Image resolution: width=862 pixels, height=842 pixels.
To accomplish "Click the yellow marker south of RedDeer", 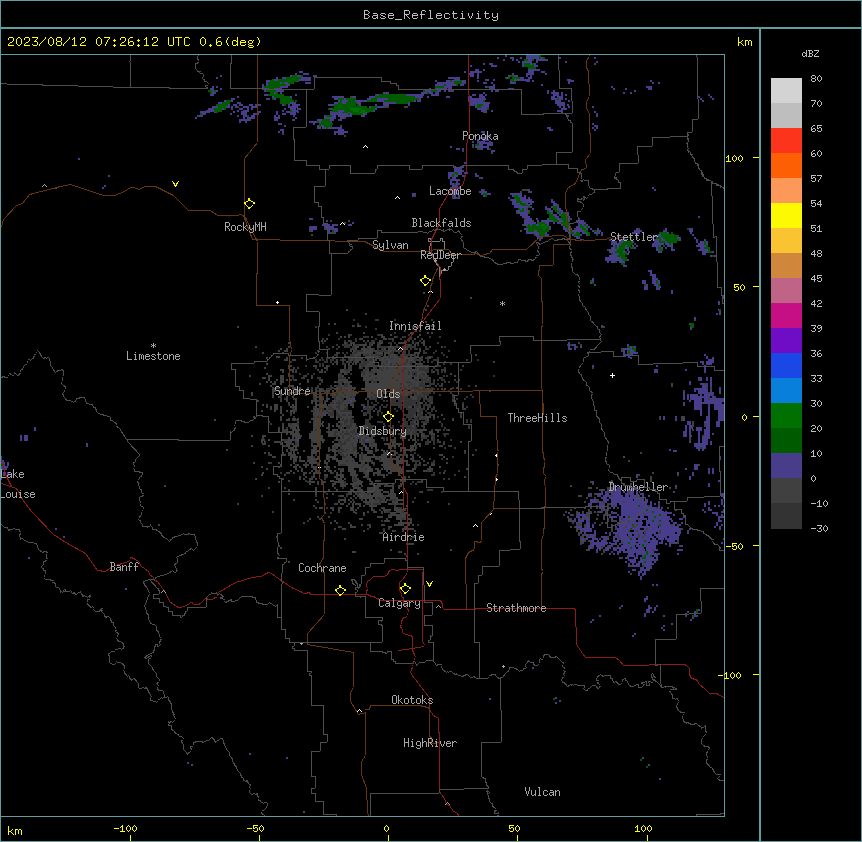I will point(426,281).
